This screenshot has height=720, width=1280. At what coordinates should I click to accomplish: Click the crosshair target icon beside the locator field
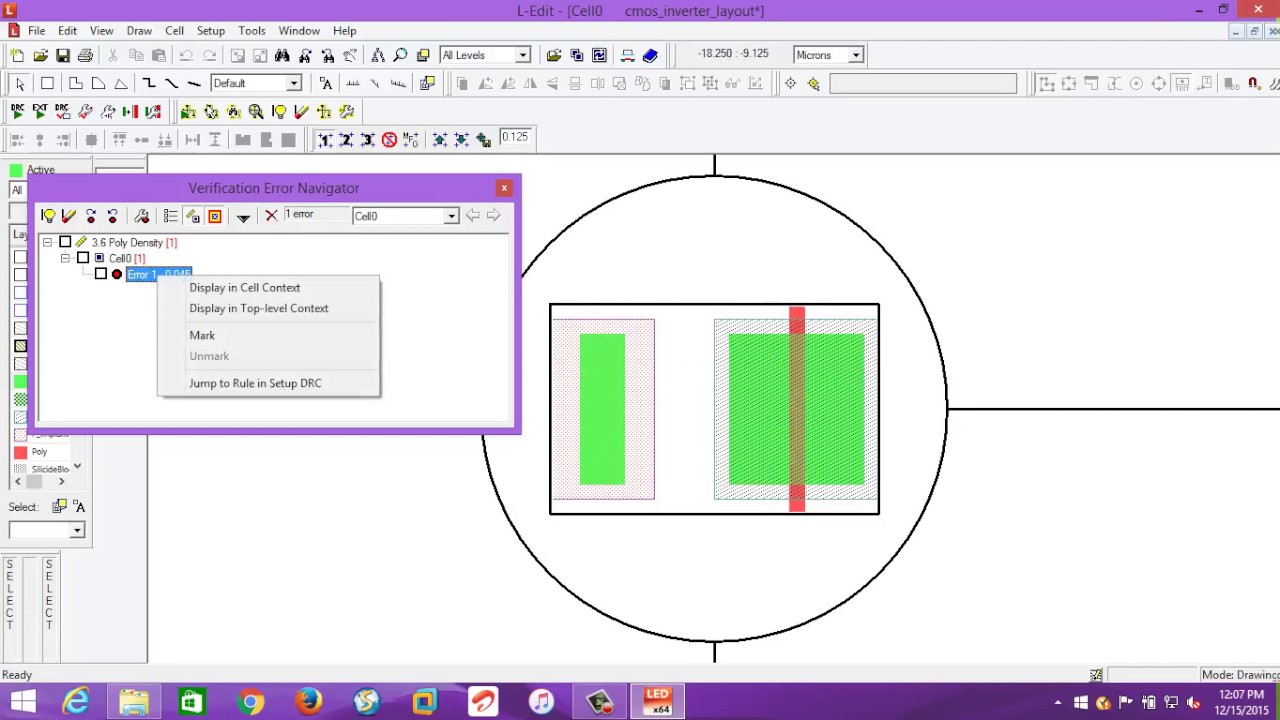tap(790, 84)
